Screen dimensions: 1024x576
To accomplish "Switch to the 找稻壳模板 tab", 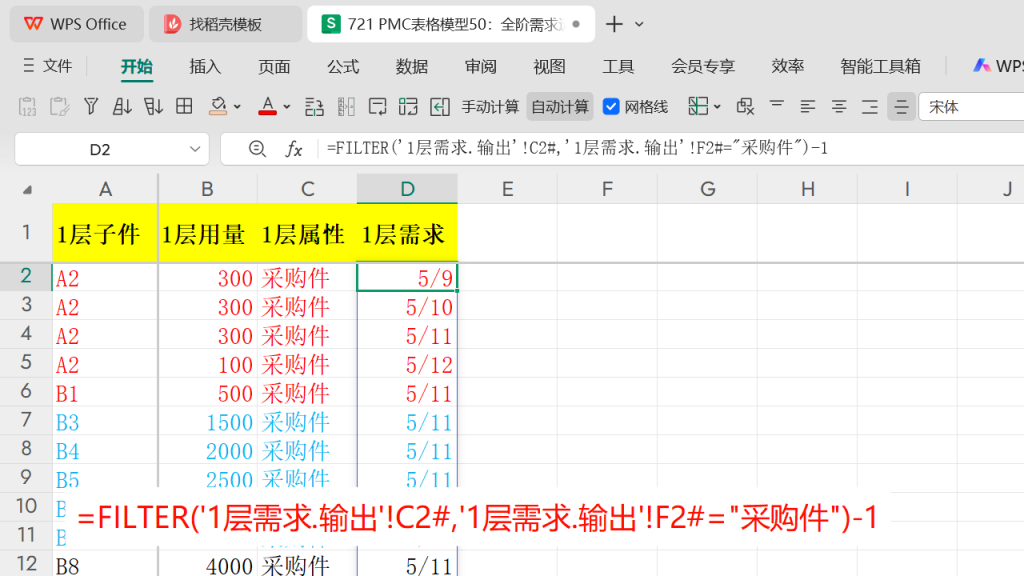I will tap(225, 24).
